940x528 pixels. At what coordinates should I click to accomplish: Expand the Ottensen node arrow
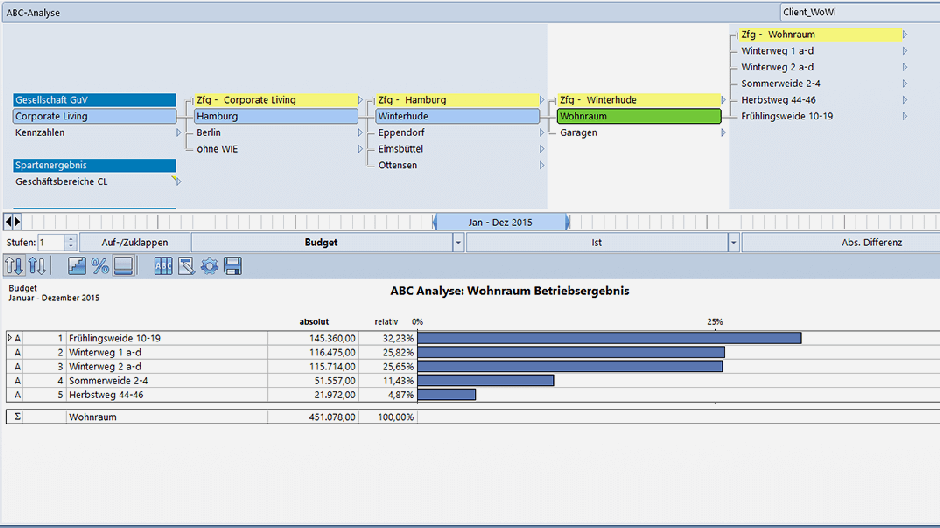click(x=542, y=165)
